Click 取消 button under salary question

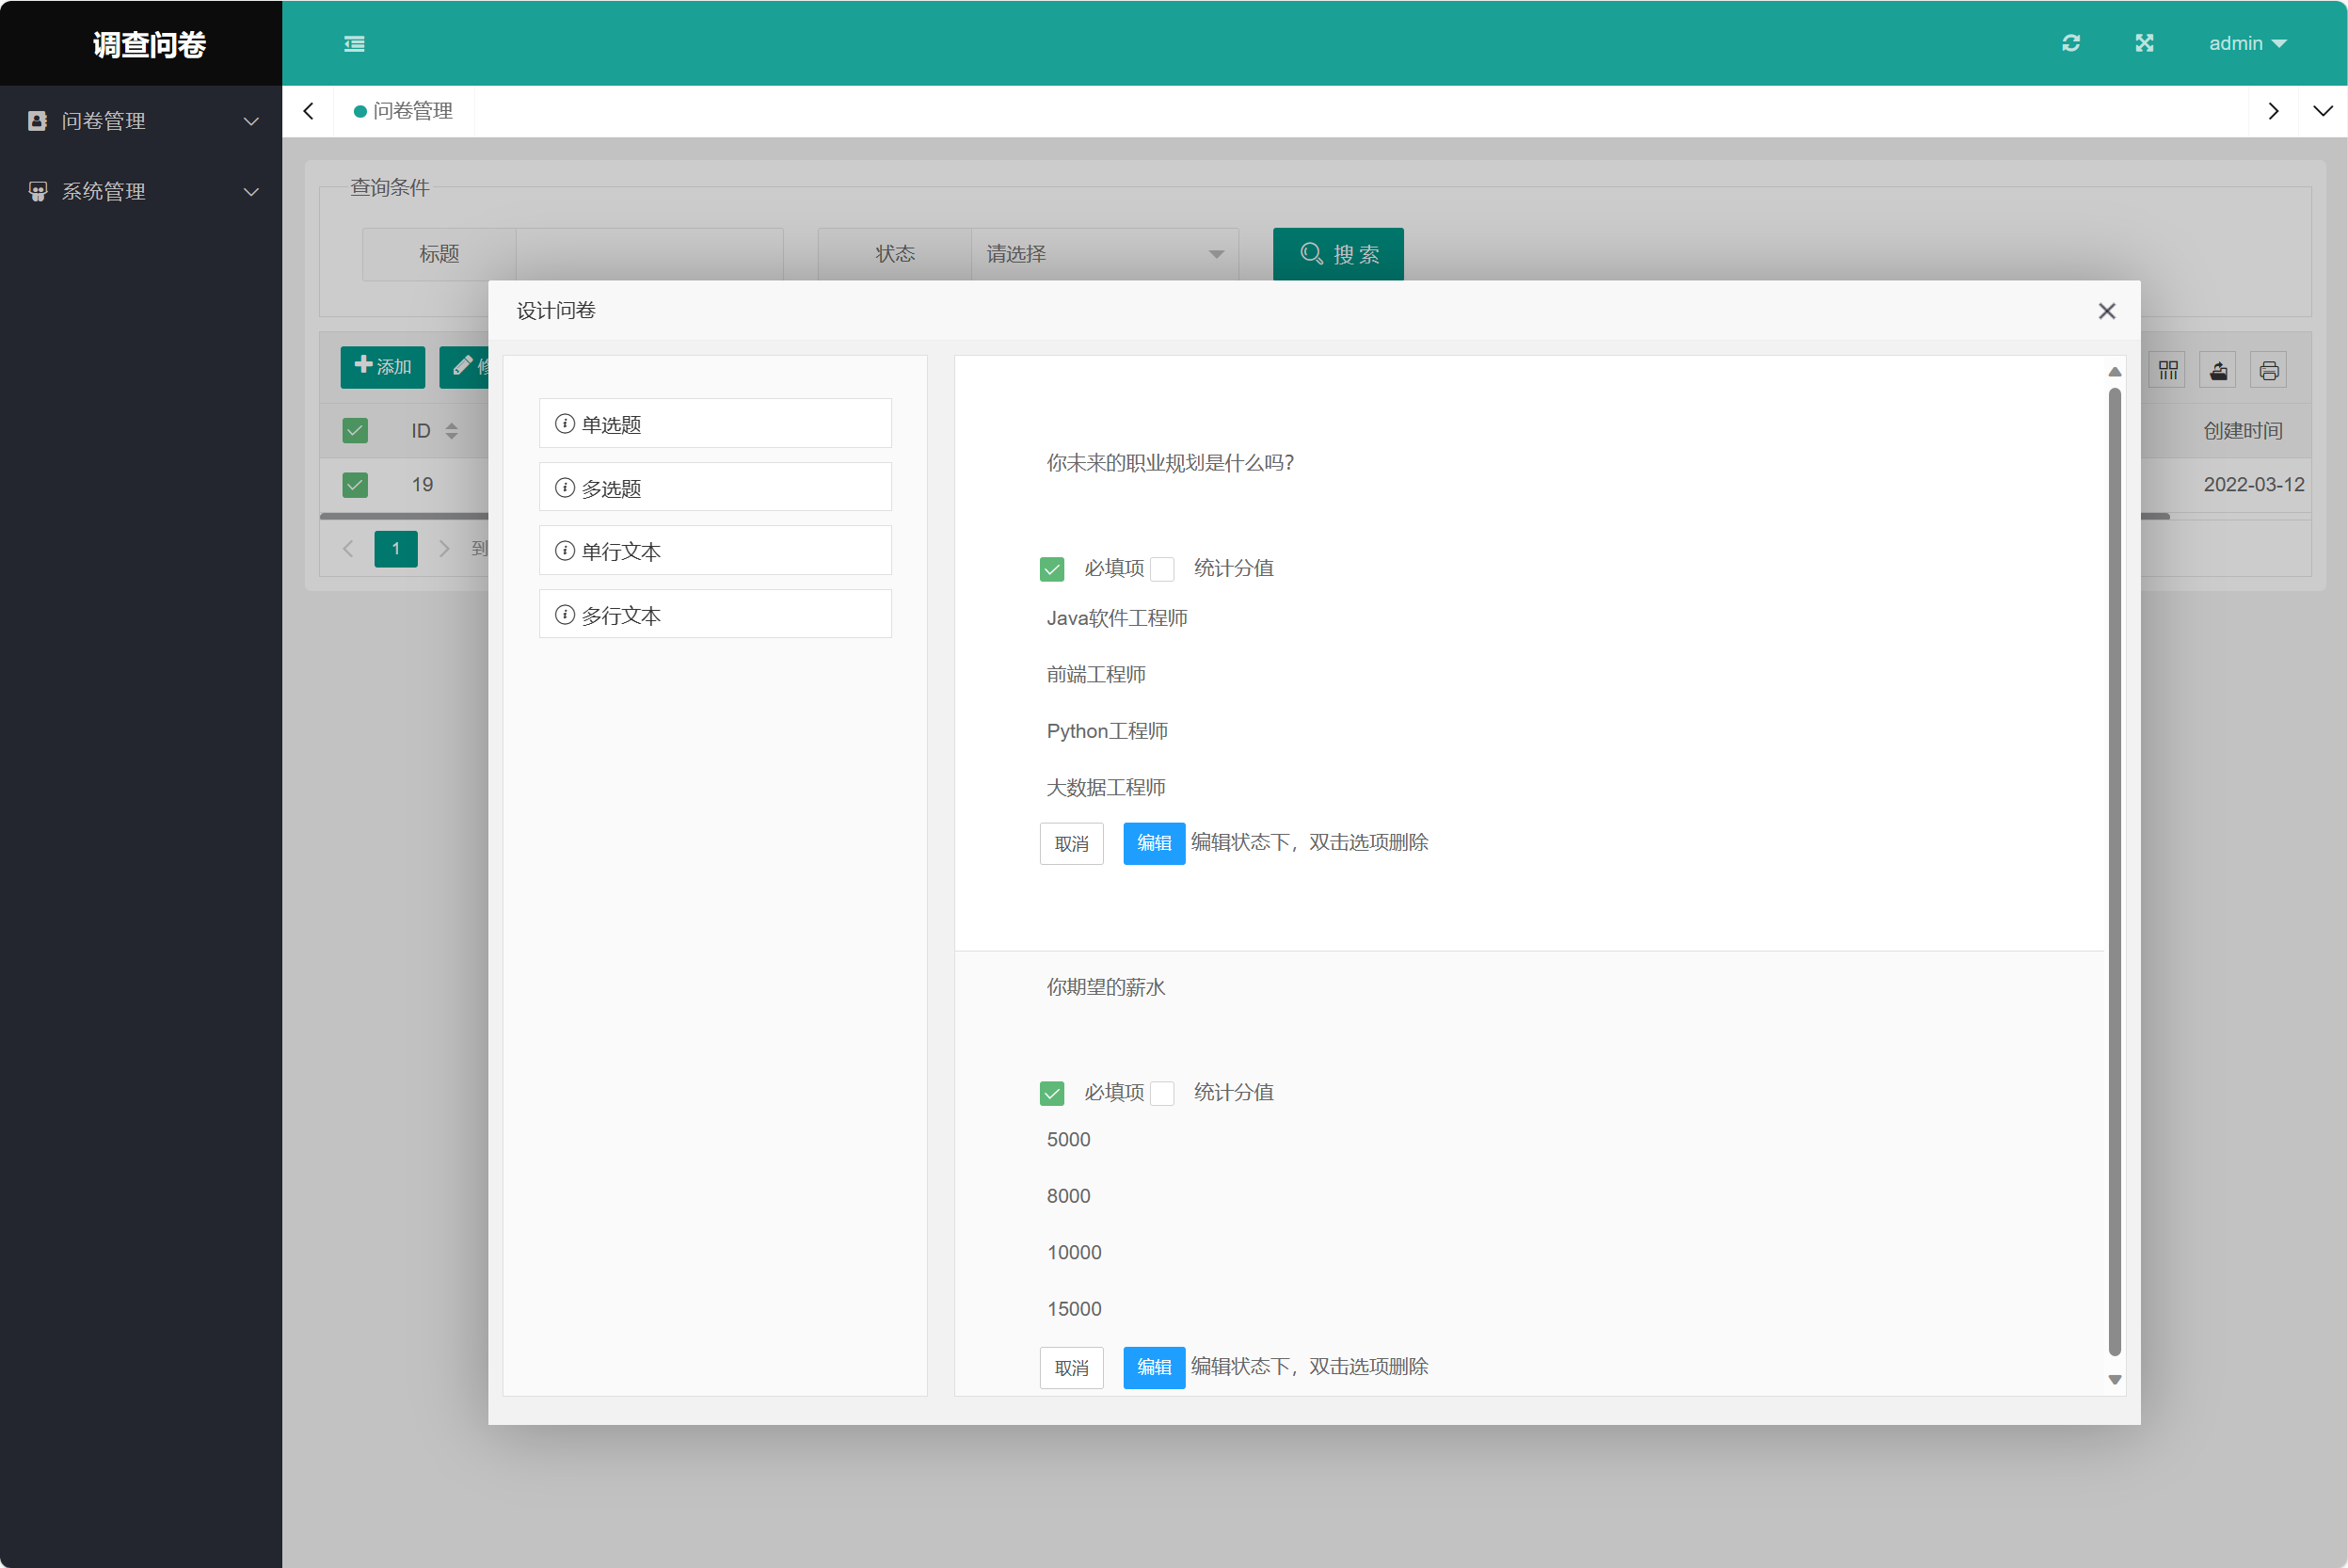coord(1071,1367)
